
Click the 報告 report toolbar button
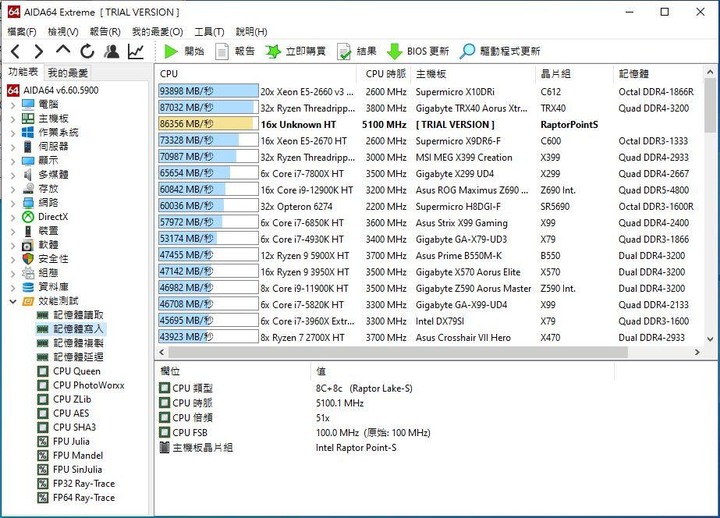click(x=235, y=51)
